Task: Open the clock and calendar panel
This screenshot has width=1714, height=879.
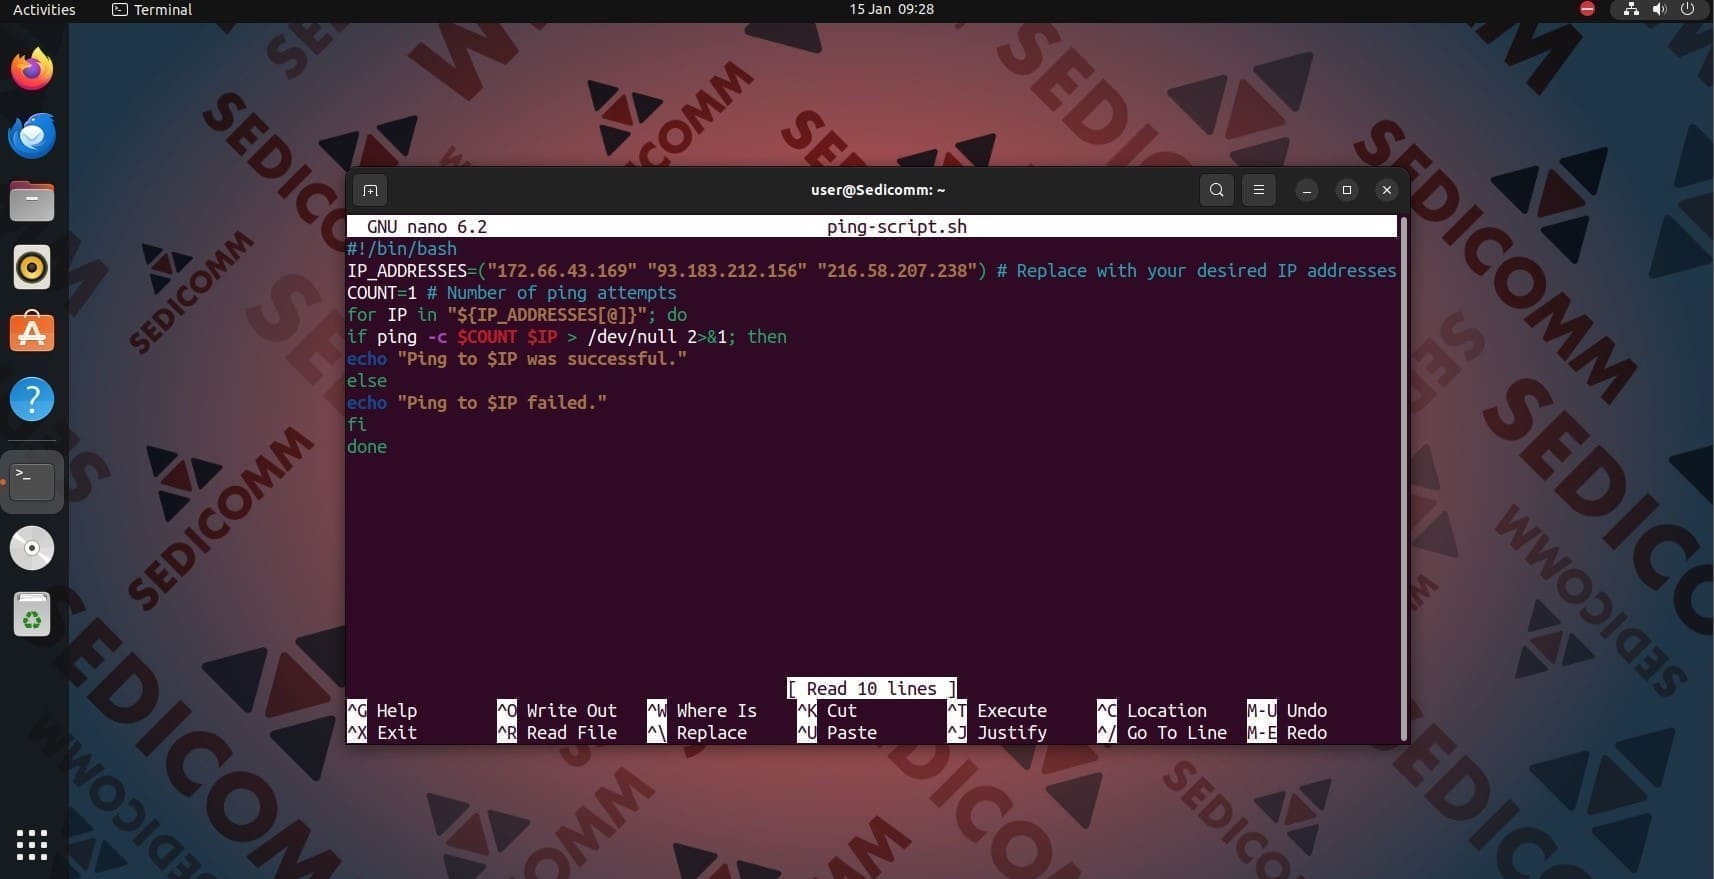Action: point(891,9)
